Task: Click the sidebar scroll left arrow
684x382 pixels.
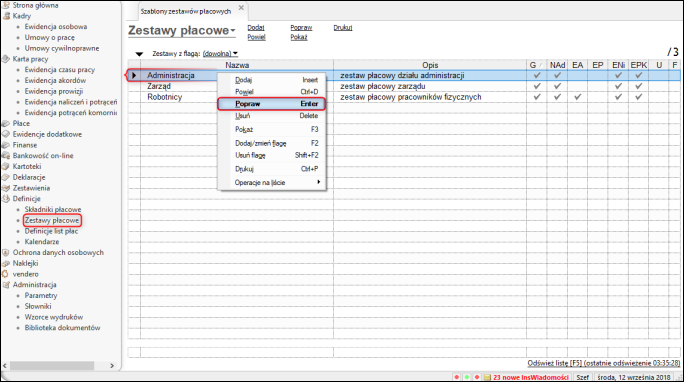Action: [x=5, y=365]
